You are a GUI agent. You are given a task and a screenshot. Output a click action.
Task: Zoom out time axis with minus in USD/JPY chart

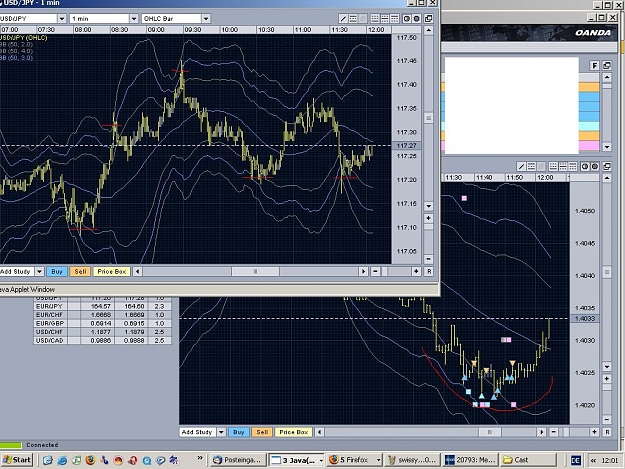[x=375, y=272]
